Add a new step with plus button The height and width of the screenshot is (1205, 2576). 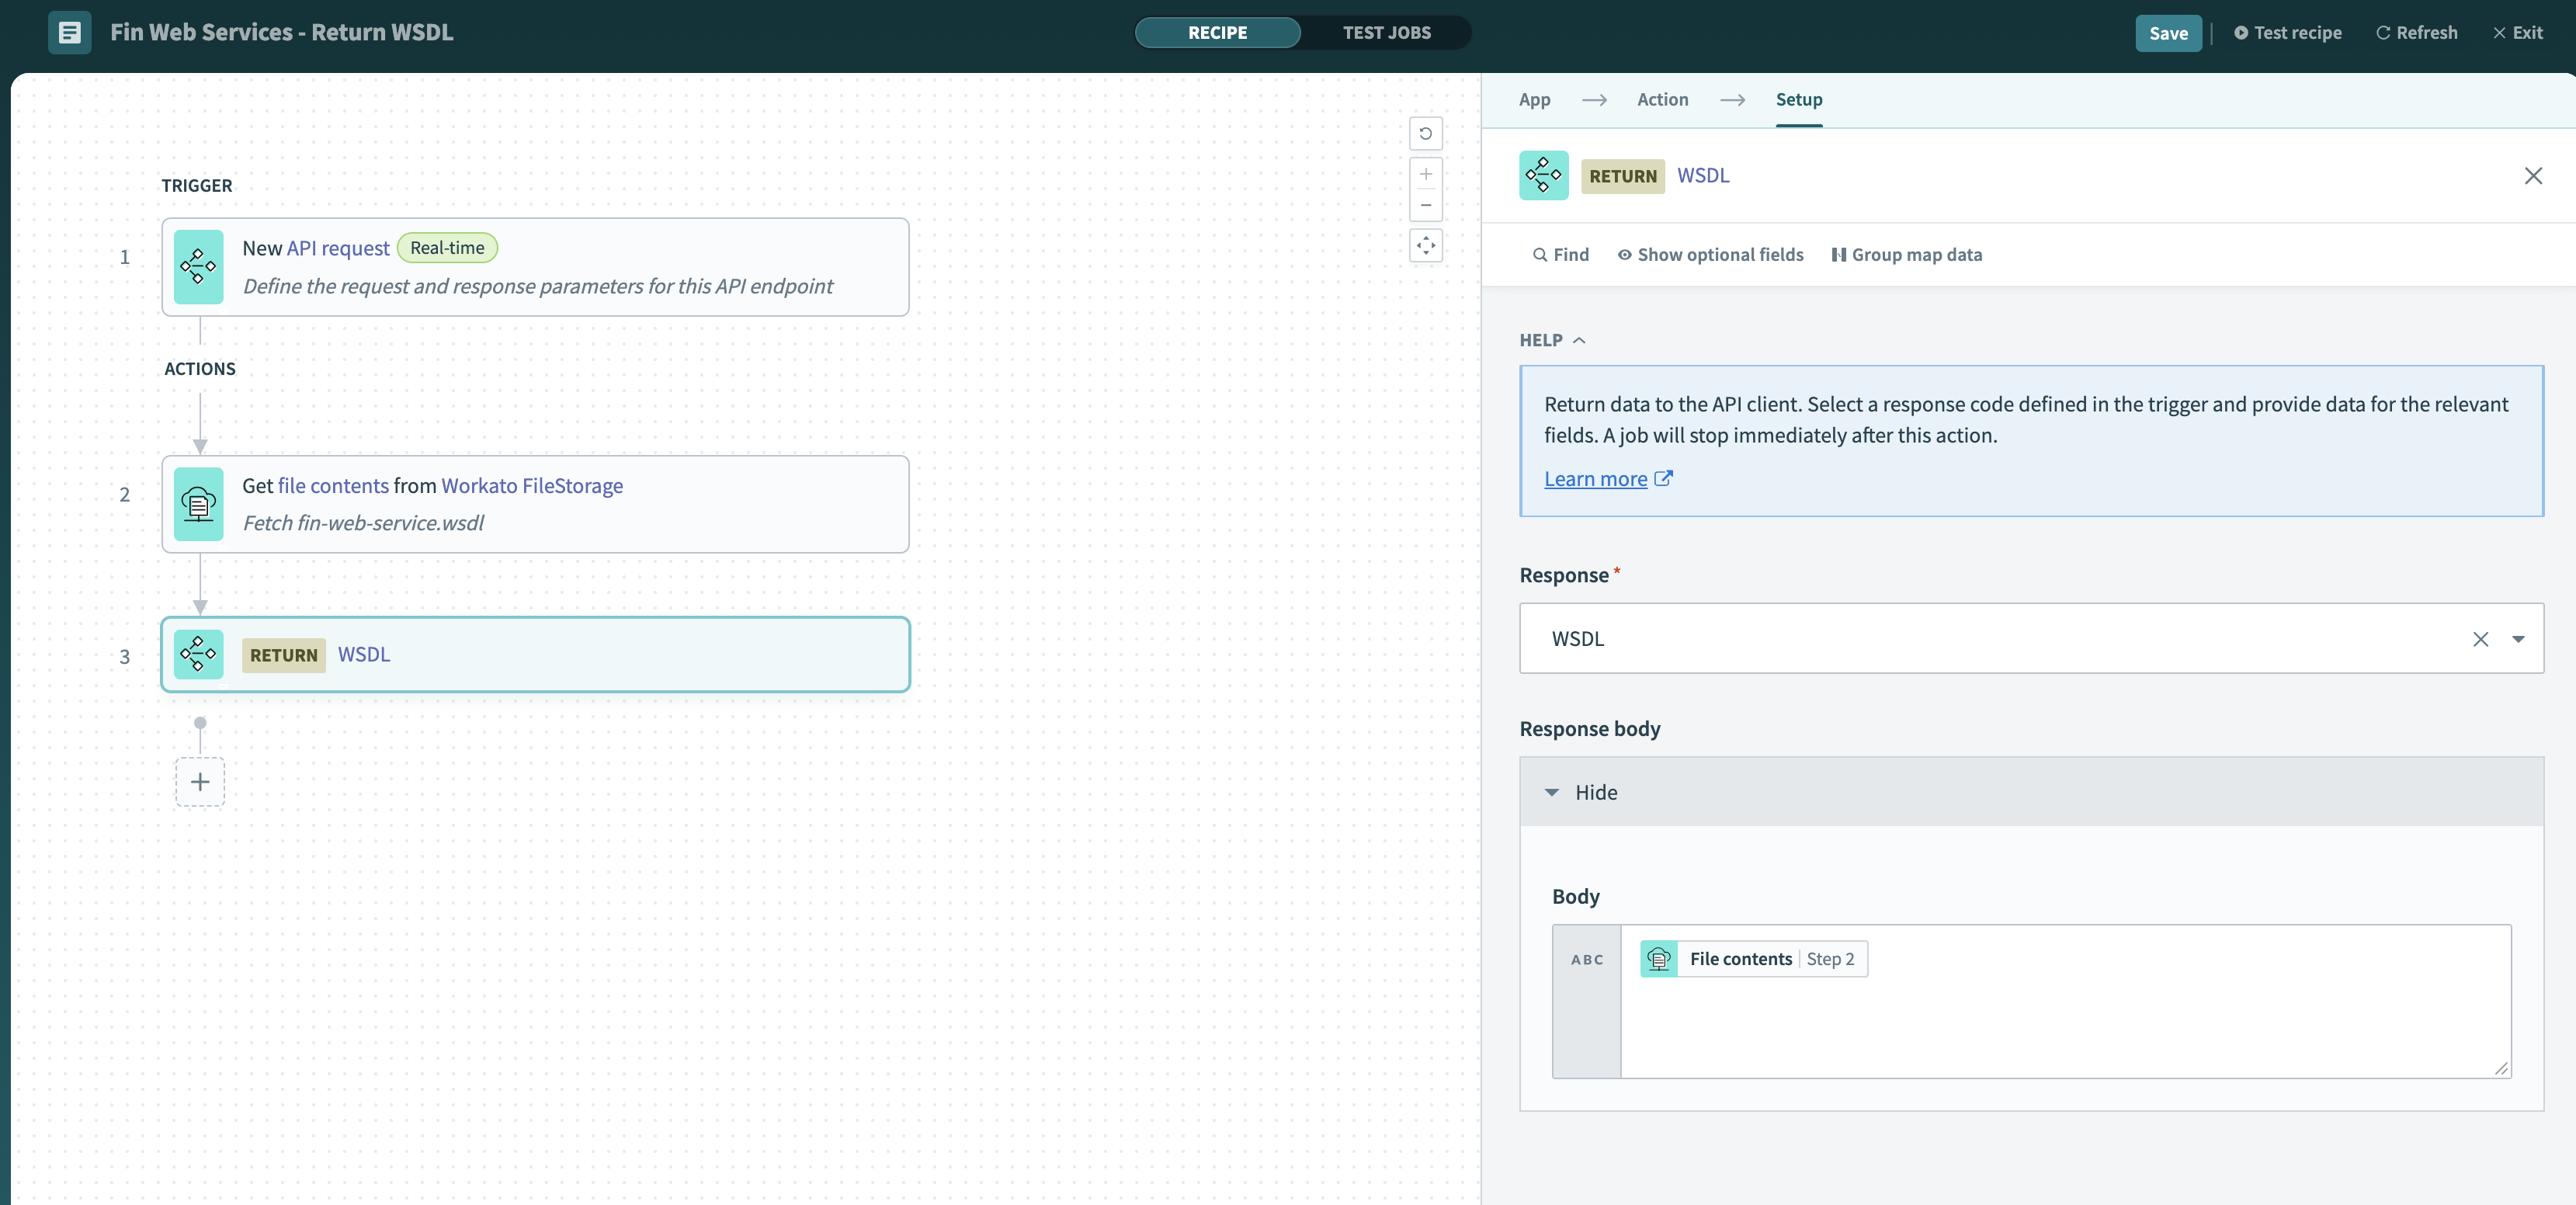[x=200, y=781]
